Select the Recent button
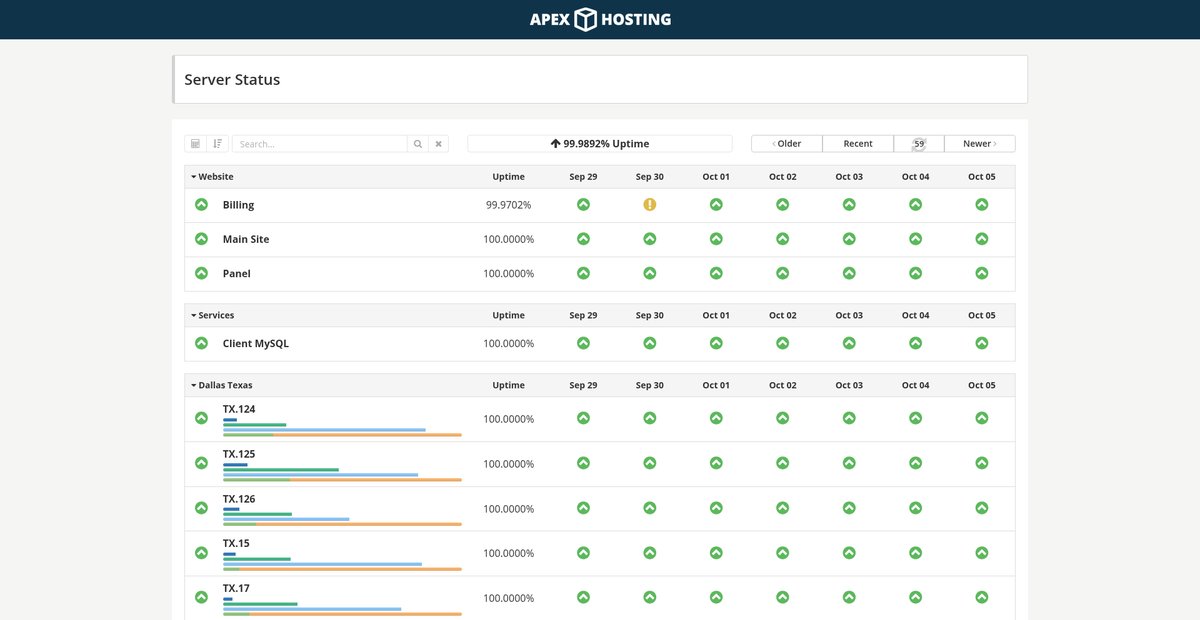 point(858,144)
